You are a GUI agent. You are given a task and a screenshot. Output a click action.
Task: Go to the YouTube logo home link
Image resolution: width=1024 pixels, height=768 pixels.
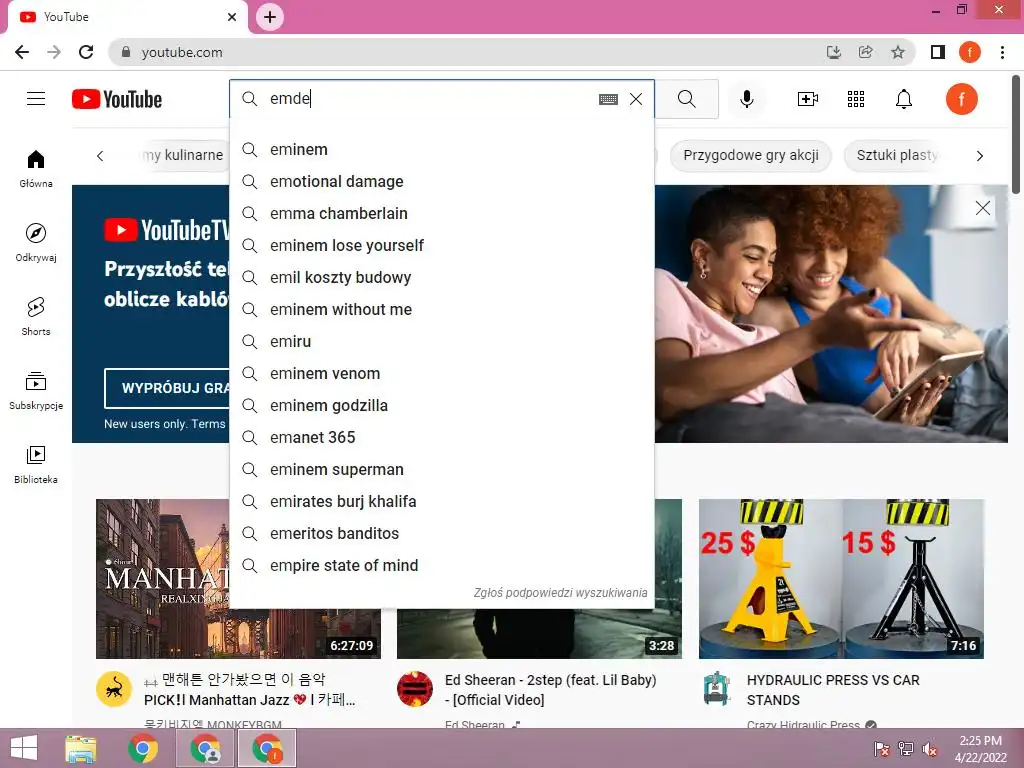(x=117, y=99)
